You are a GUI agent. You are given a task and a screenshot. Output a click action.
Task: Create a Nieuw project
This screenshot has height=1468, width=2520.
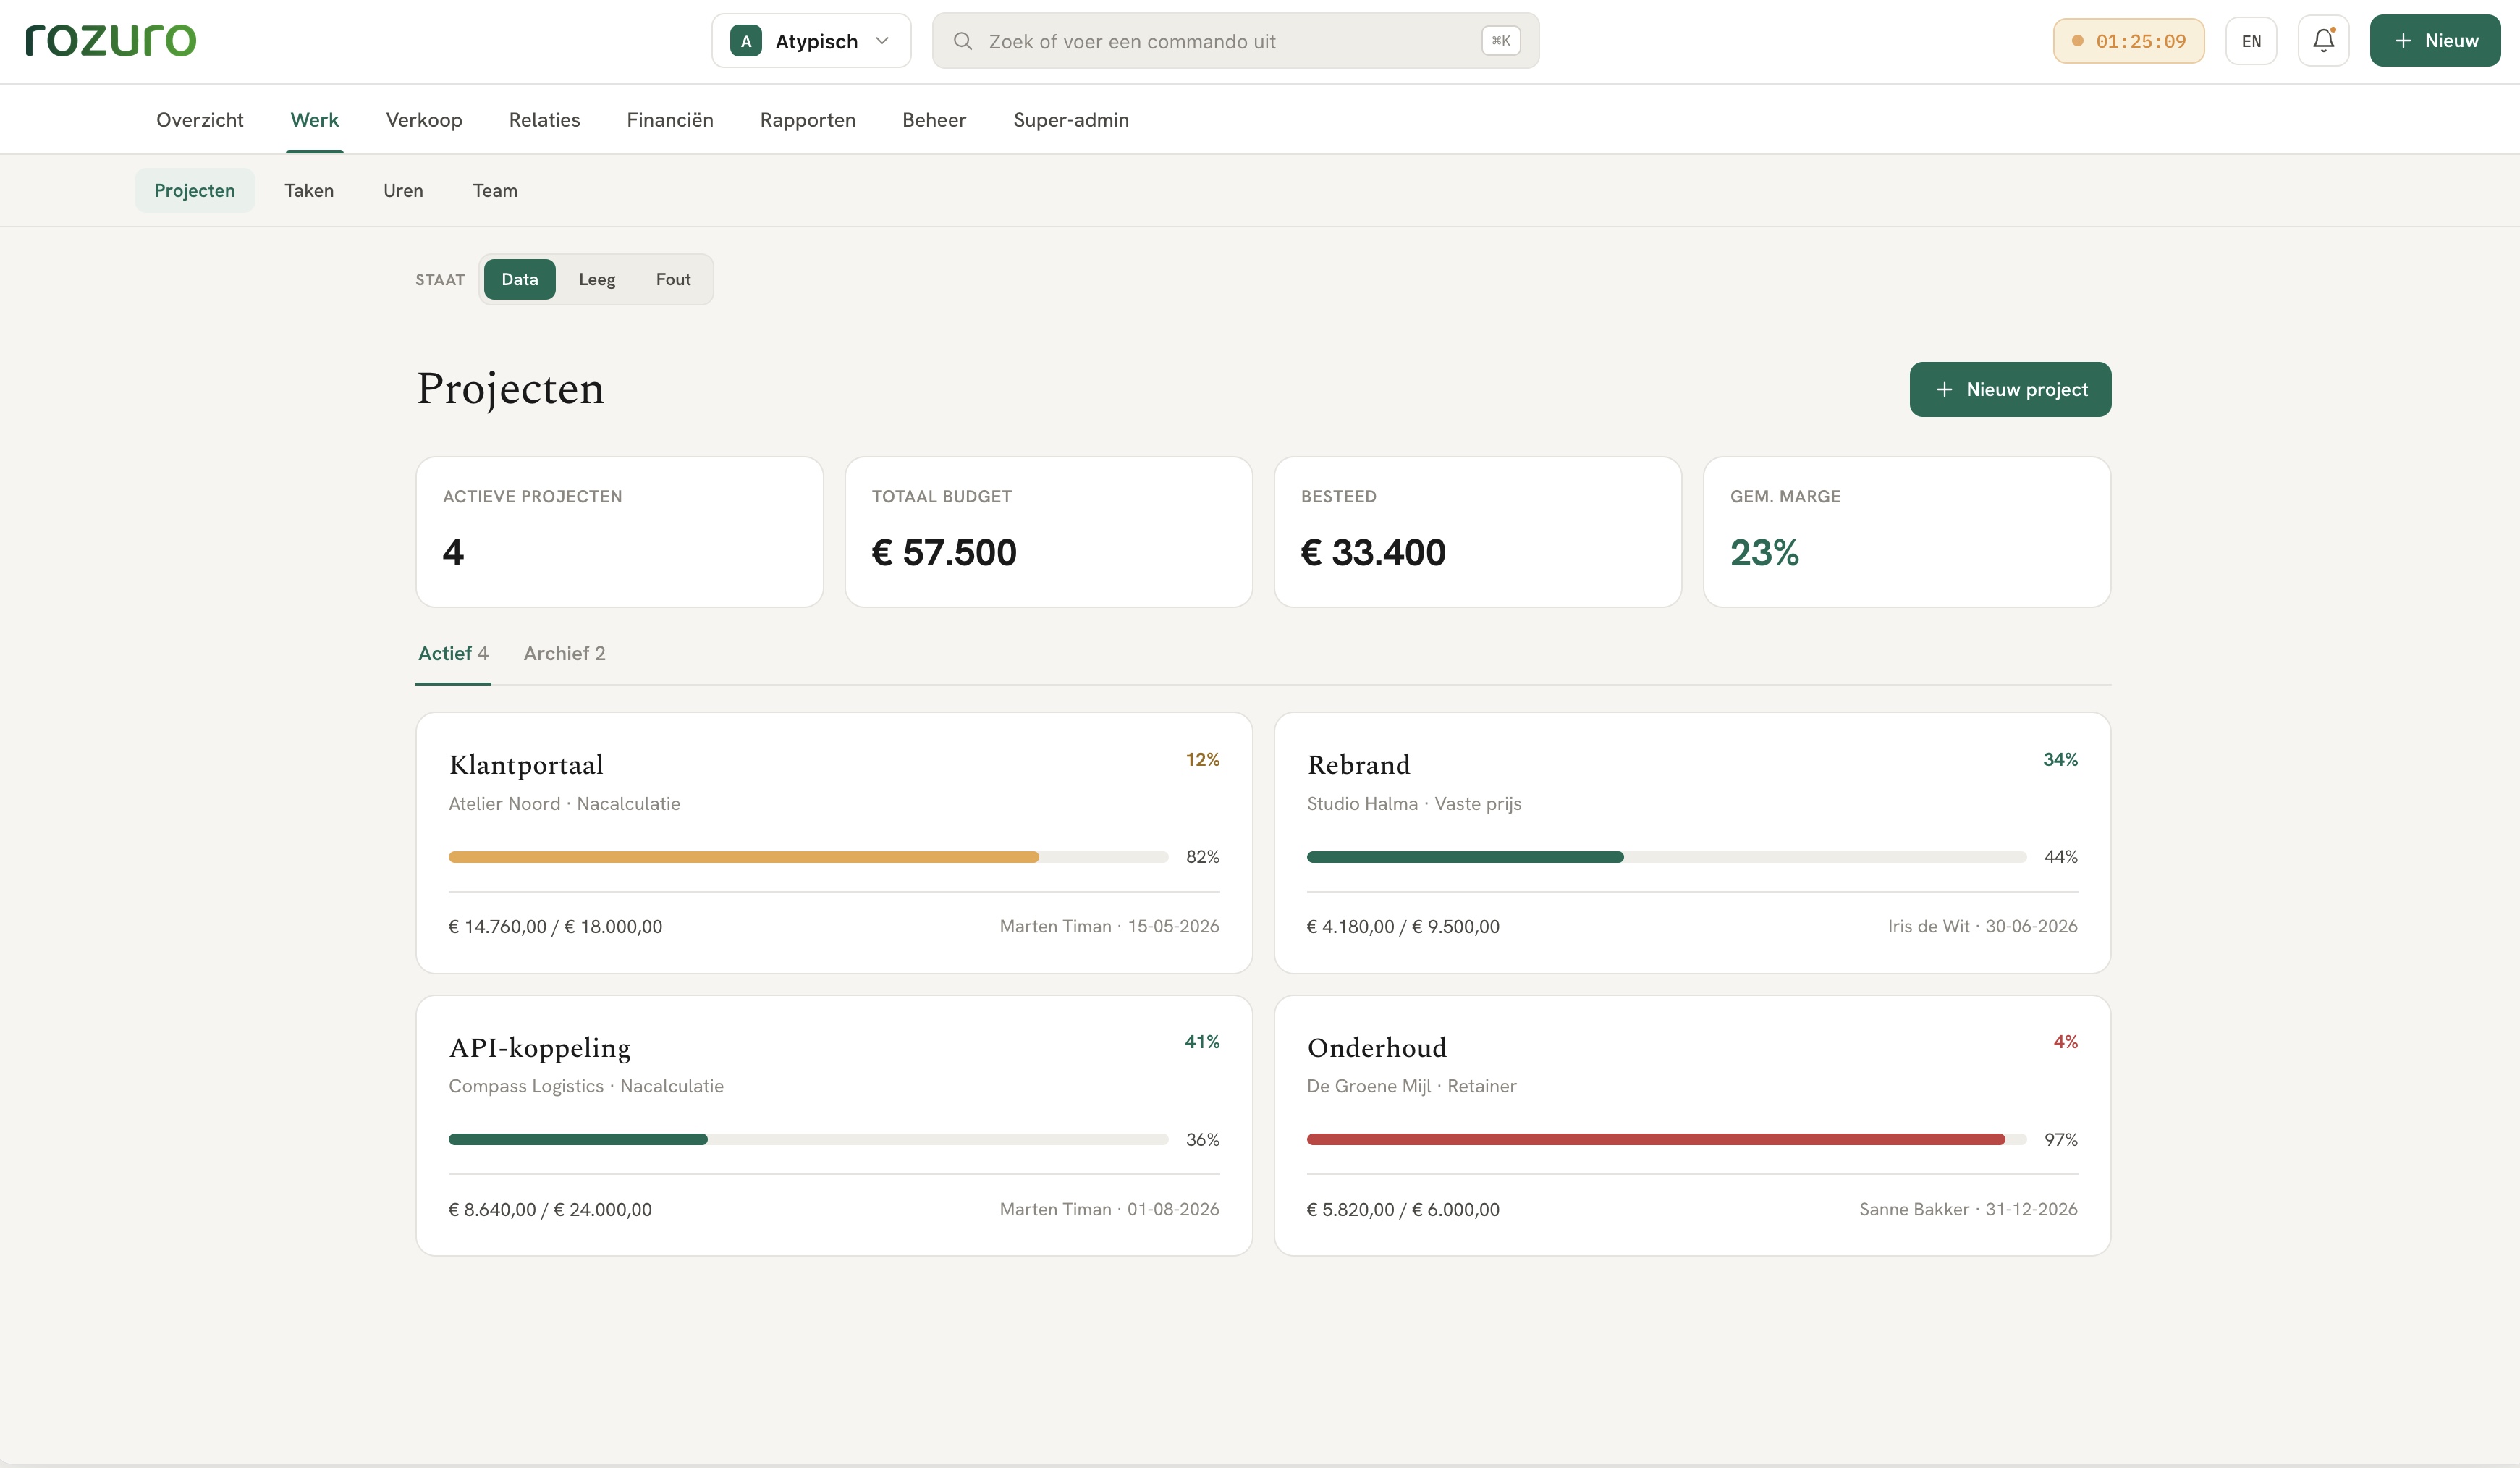click(x=2010, y=389)
